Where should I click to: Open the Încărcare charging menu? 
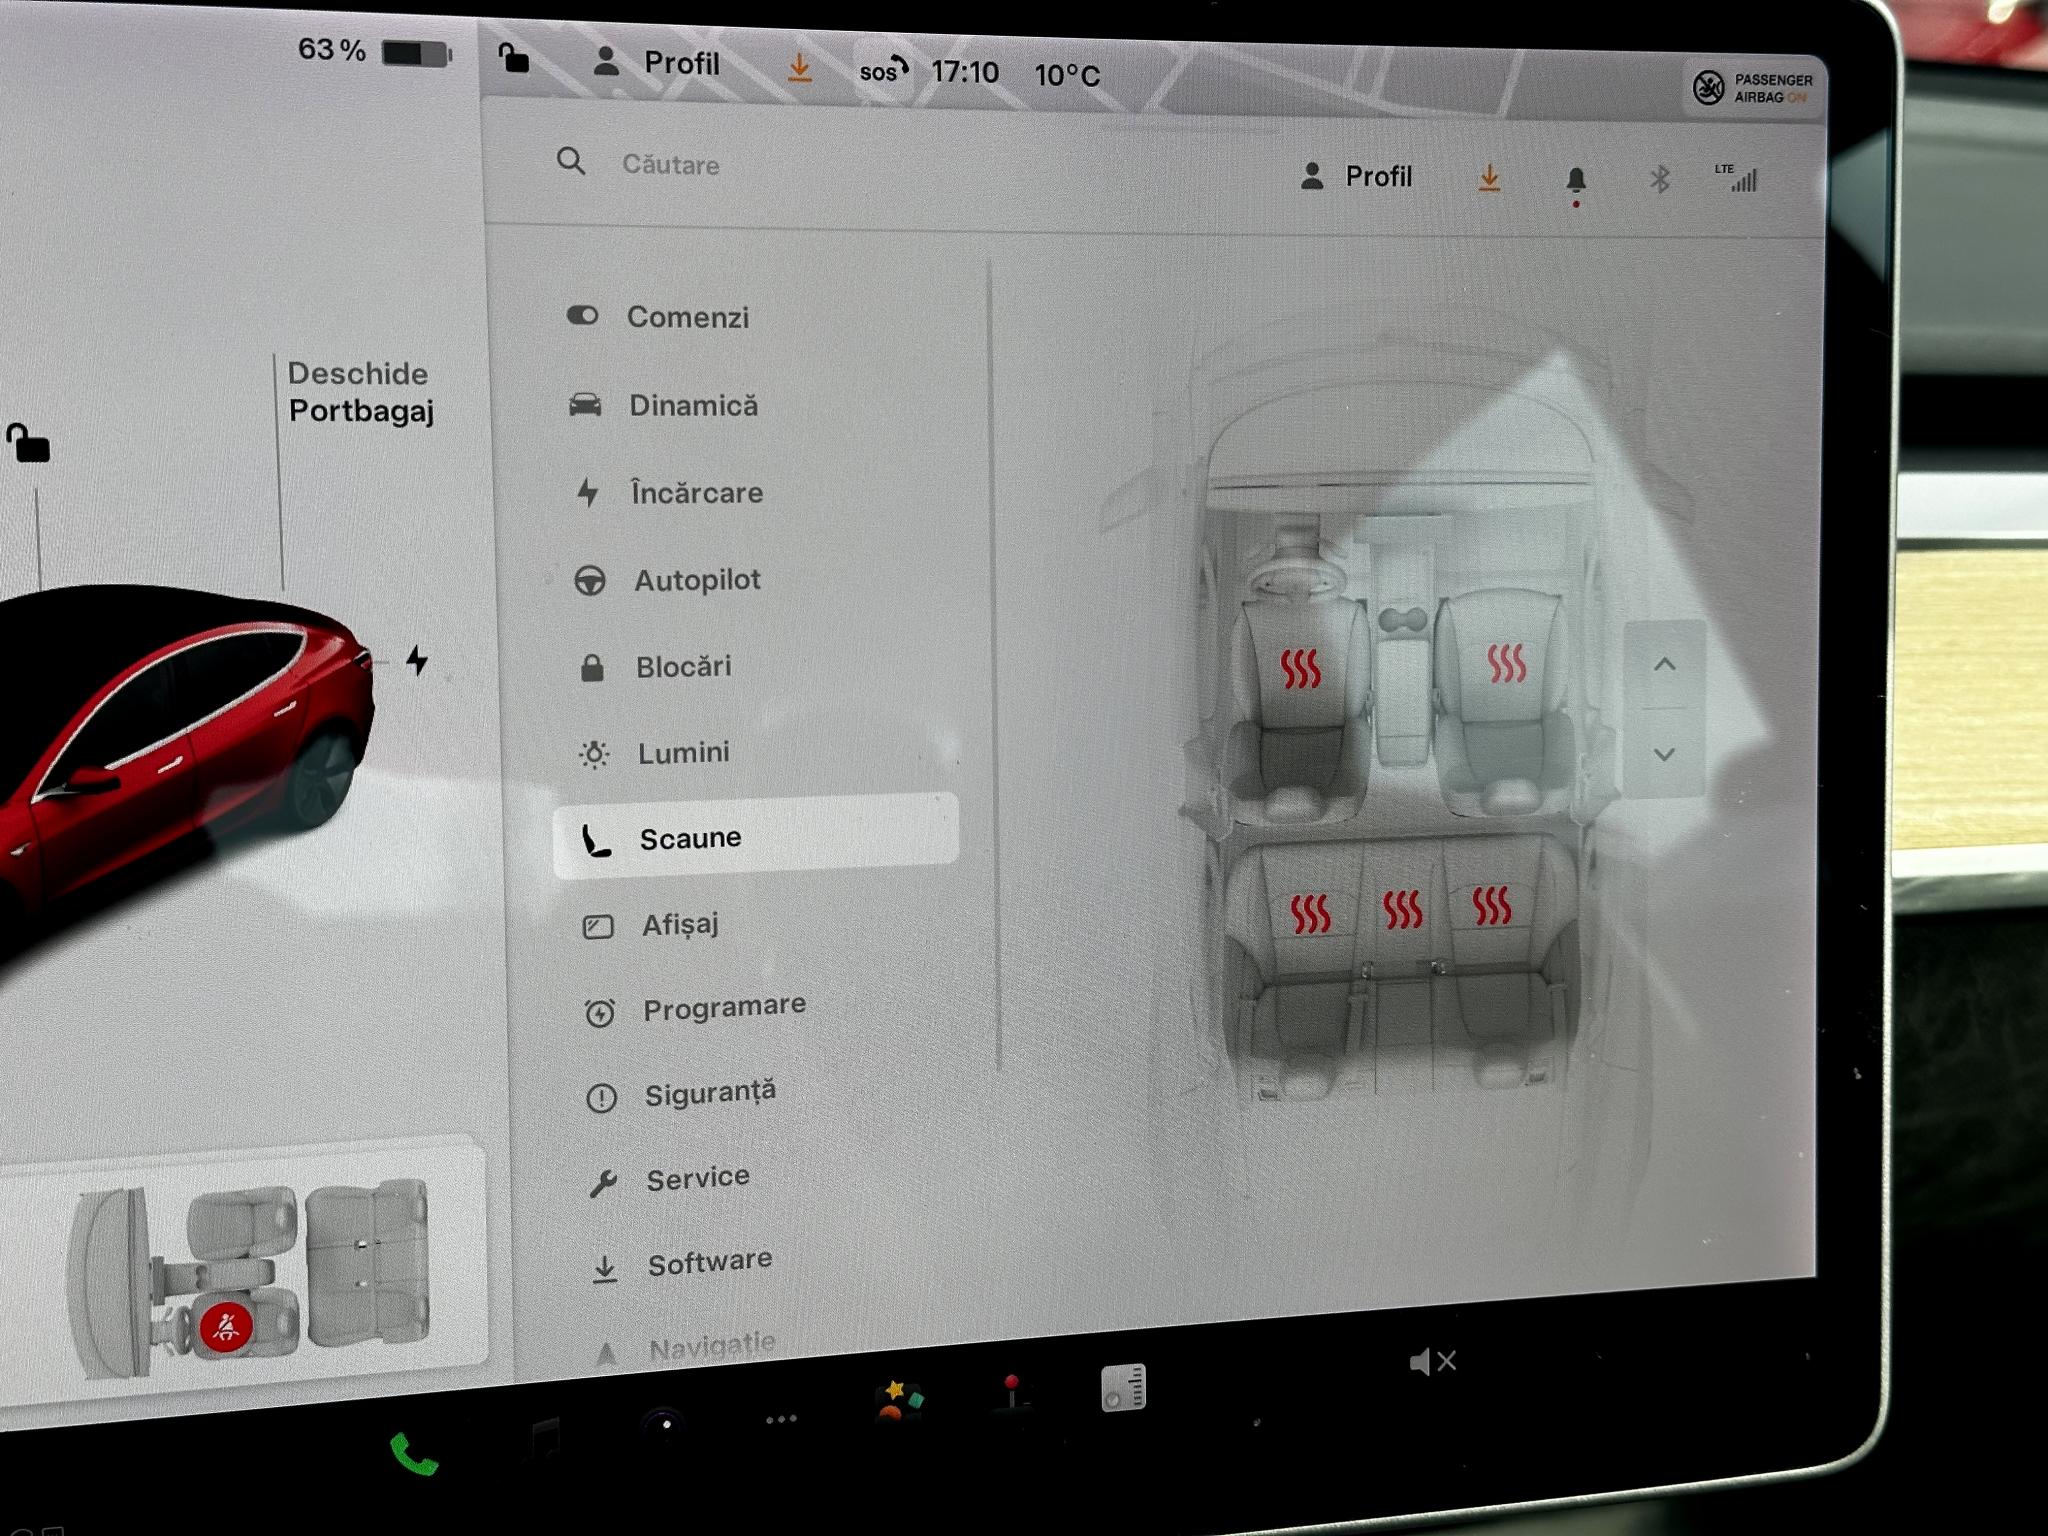pos(667,492)
